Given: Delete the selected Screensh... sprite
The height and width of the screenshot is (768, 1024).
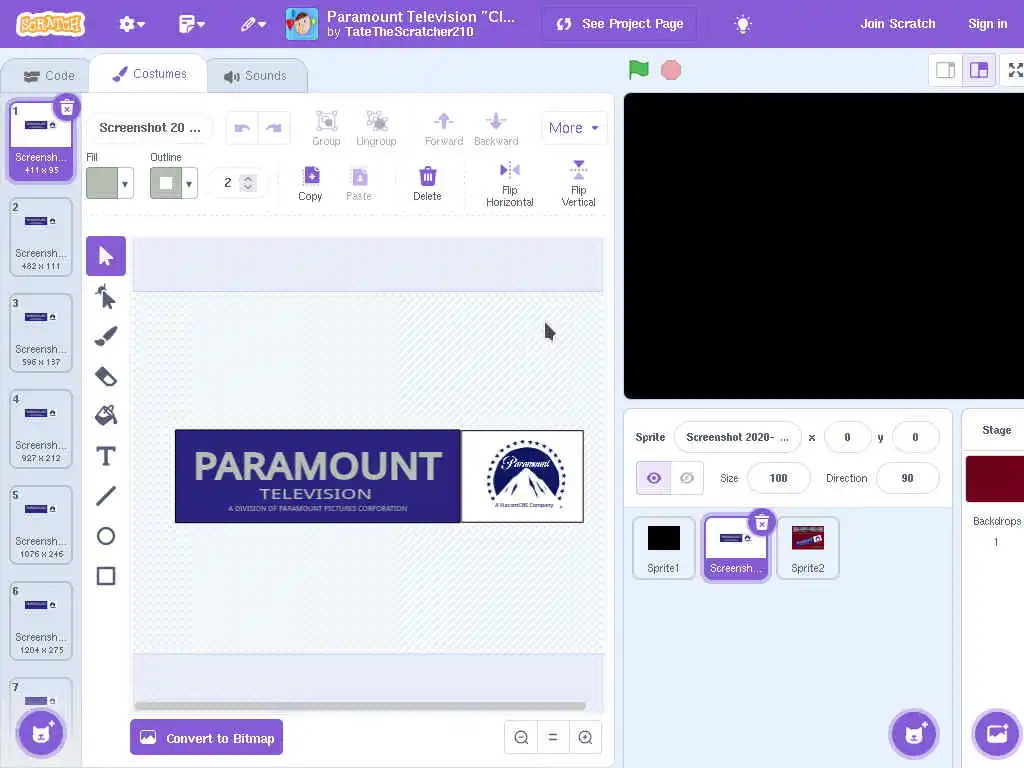Looking at the screenshot, I should (761, 523).
